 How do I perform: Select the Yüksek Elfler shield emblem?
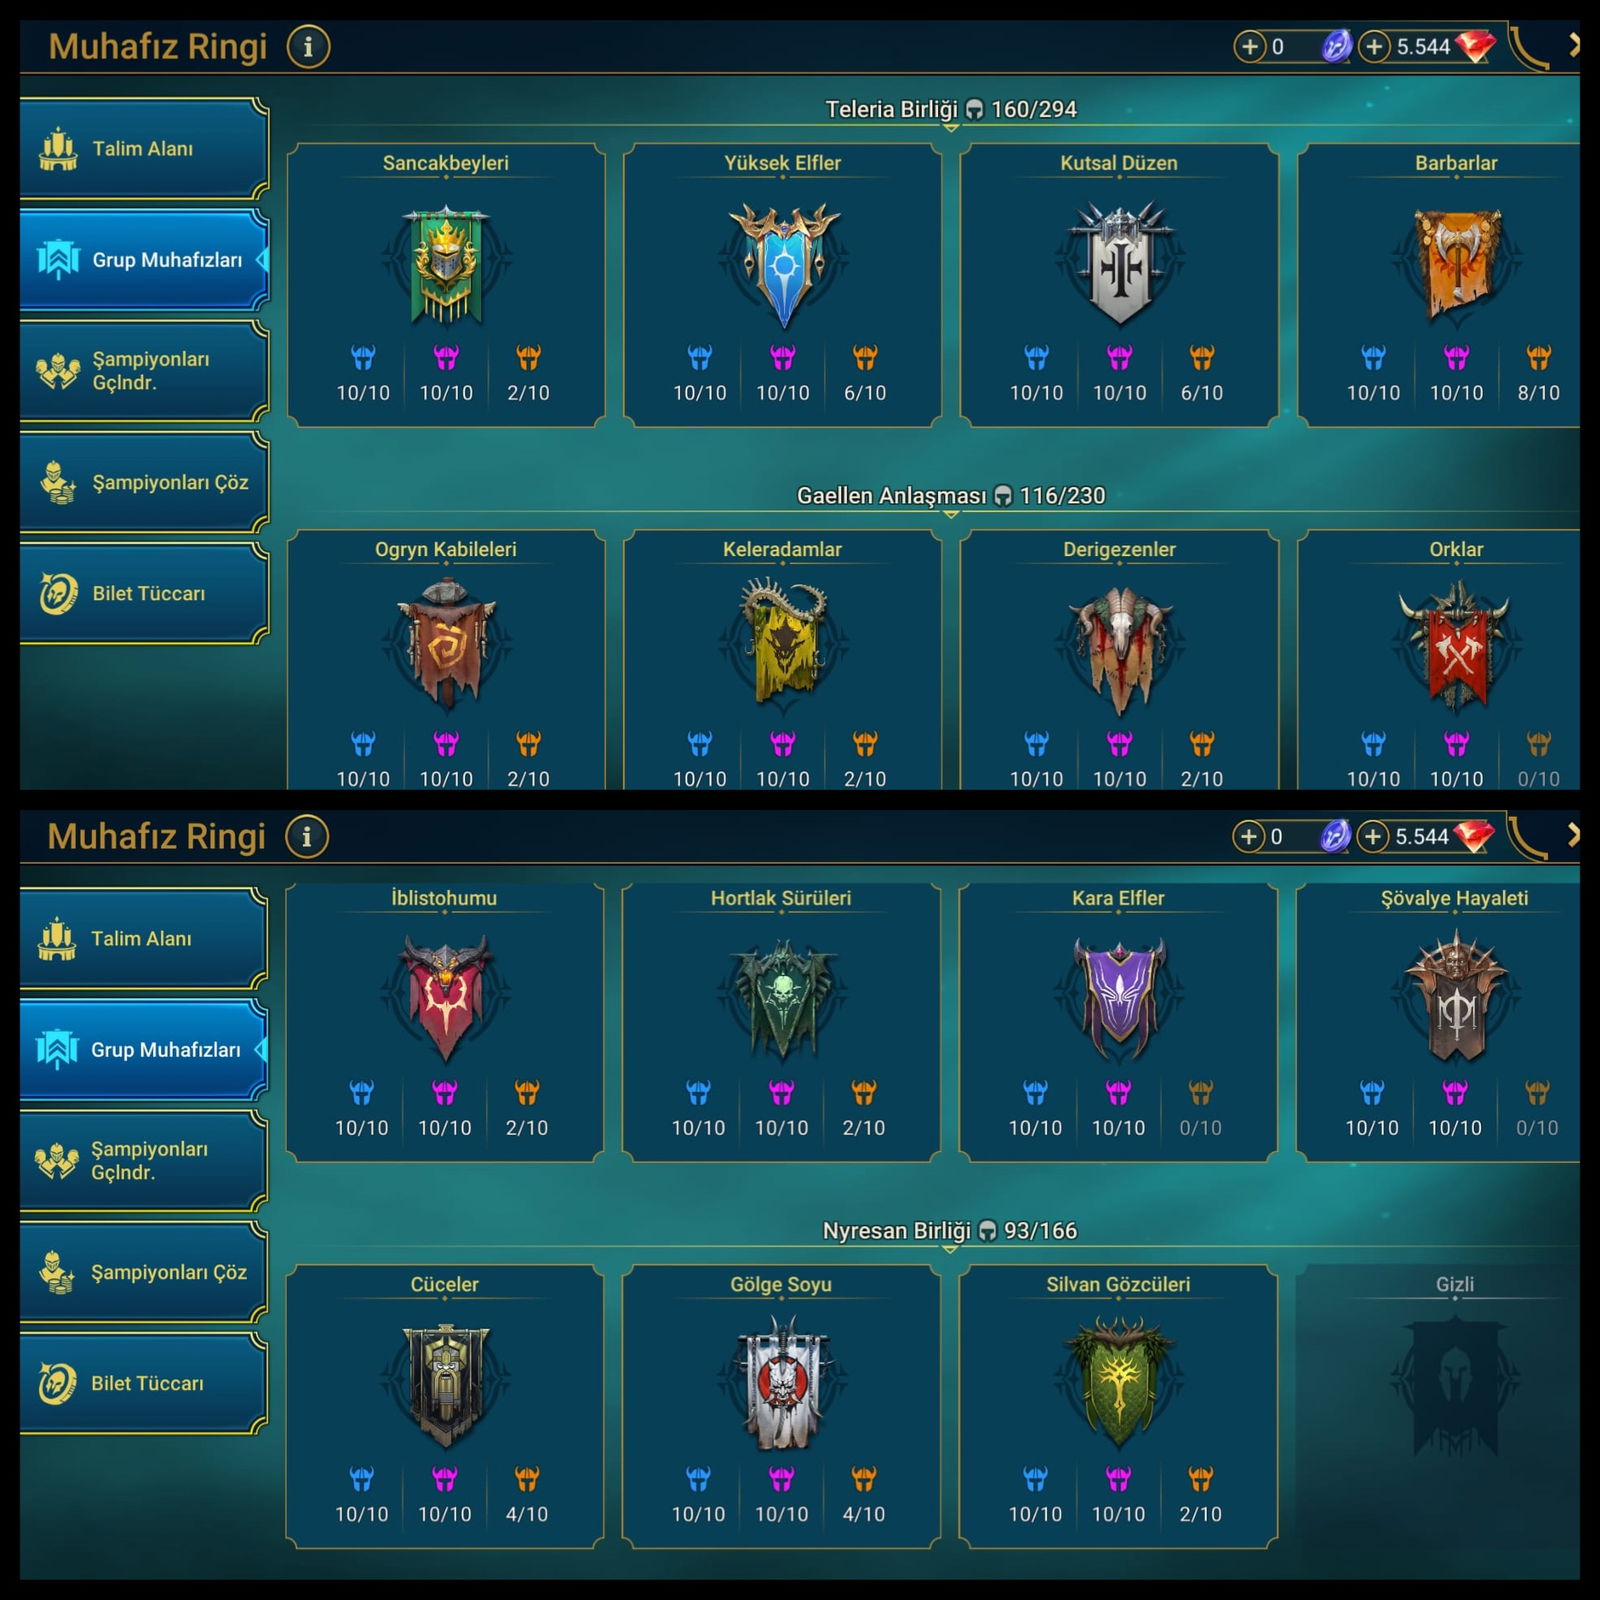783,265
